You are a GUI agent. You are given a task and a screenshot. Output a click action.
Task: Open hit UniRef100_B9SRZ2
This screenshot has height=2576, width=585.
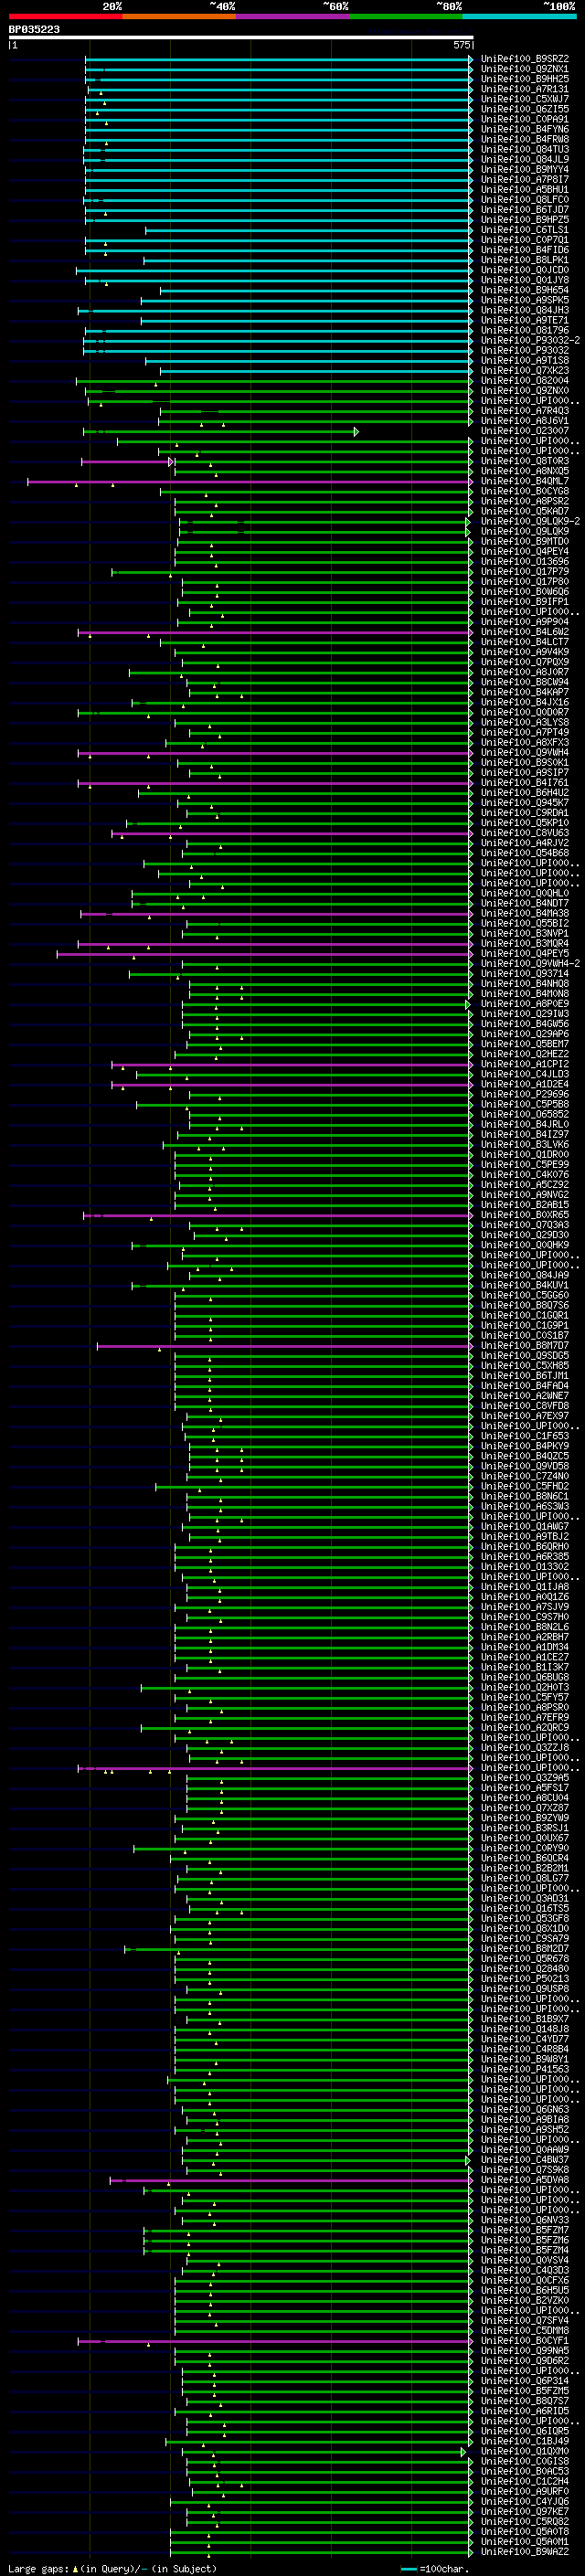click(524, 59)
